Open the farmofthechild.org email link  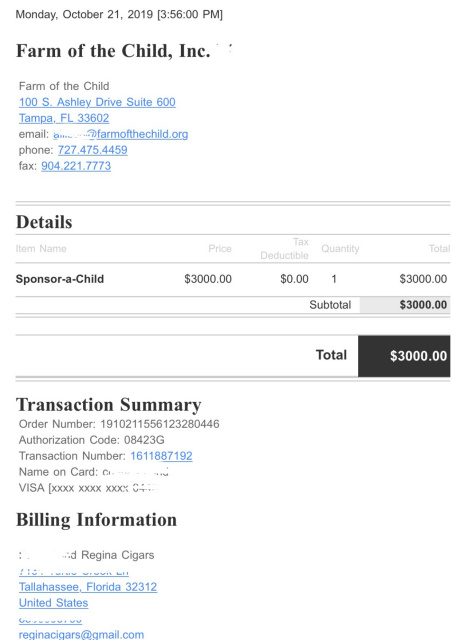coord(121,134)
